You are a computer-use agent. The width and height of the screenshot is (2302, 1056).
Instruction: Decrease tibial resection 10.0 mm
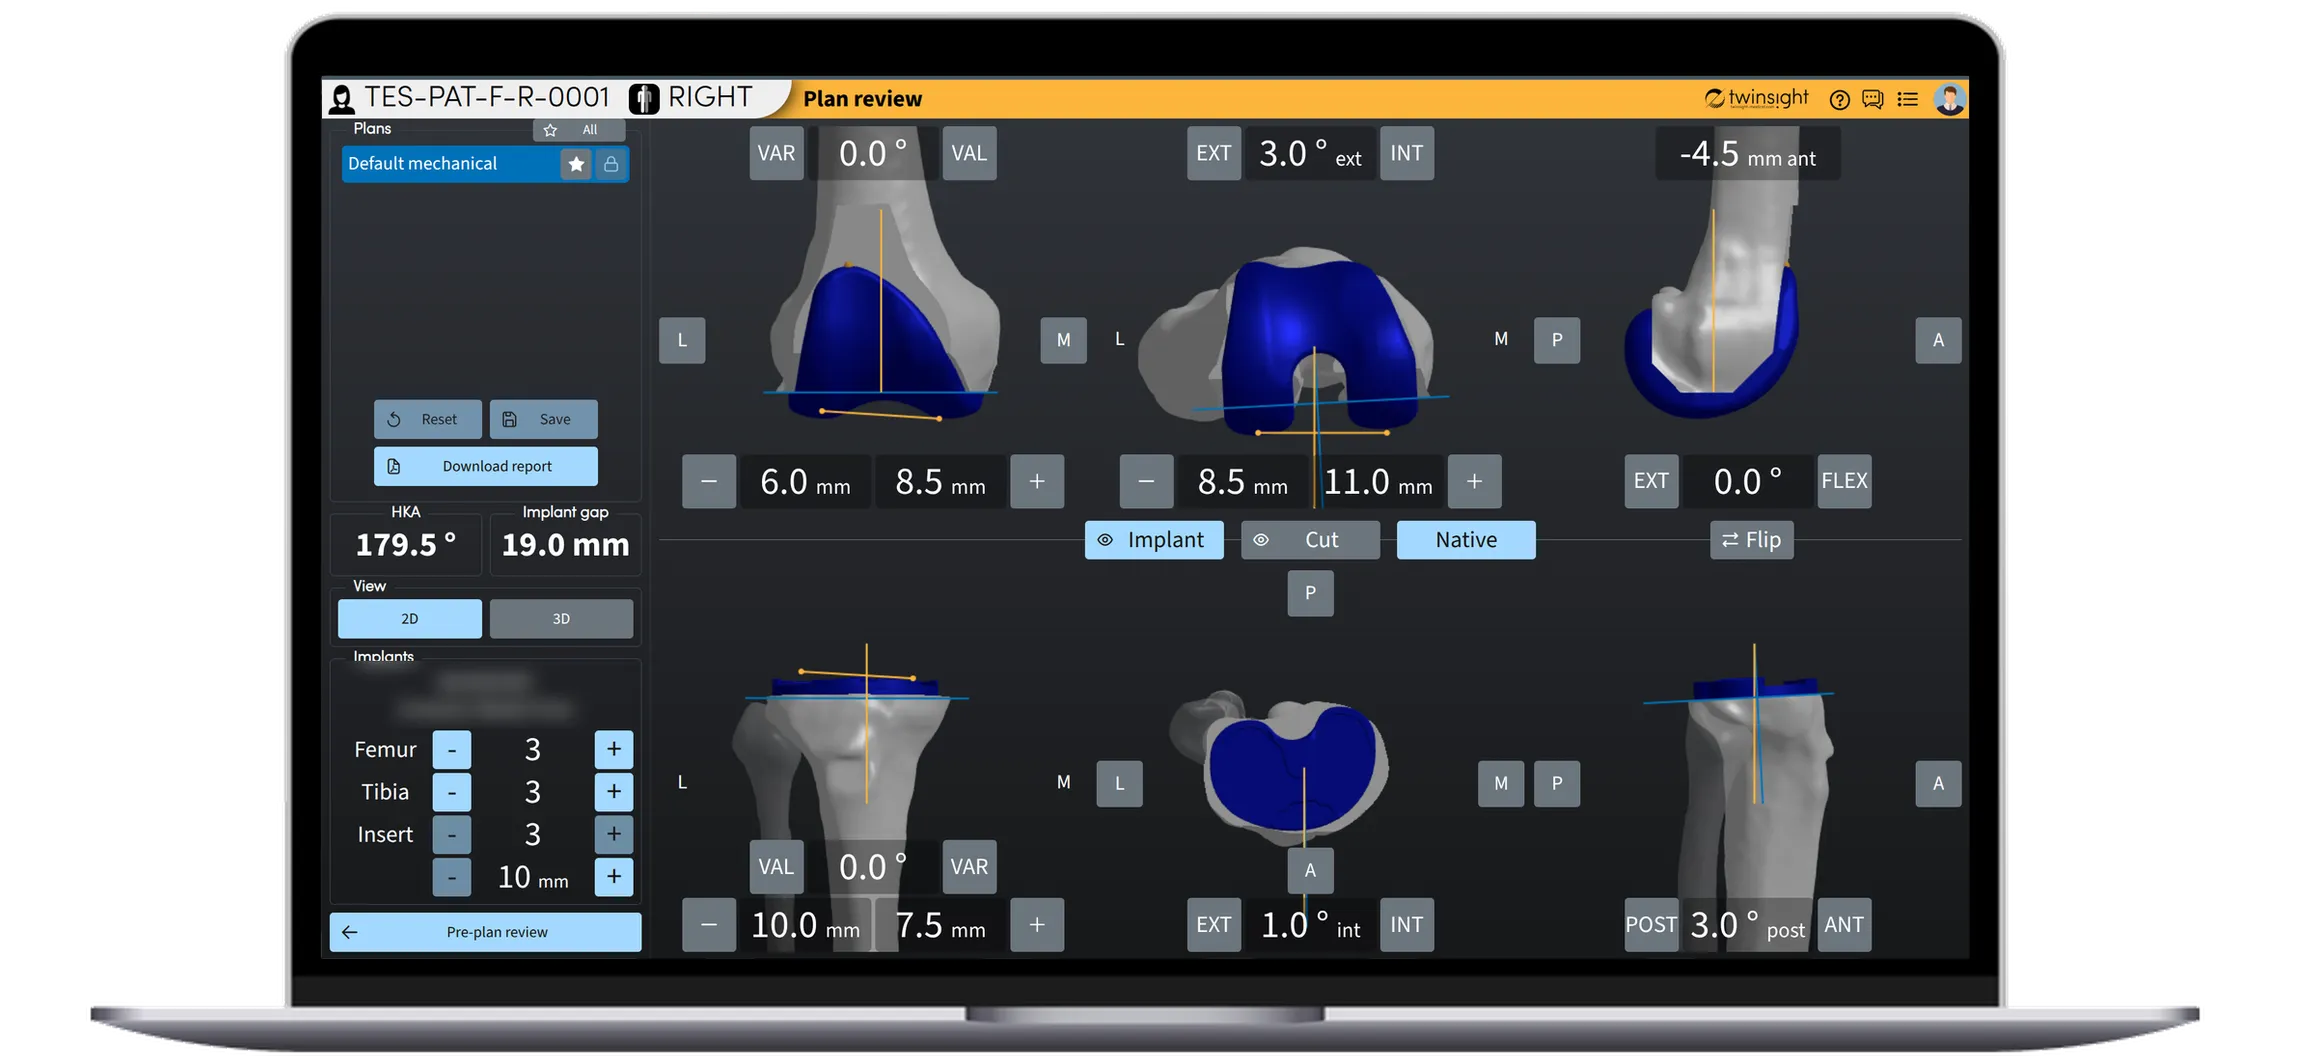[x=709, y=925]
